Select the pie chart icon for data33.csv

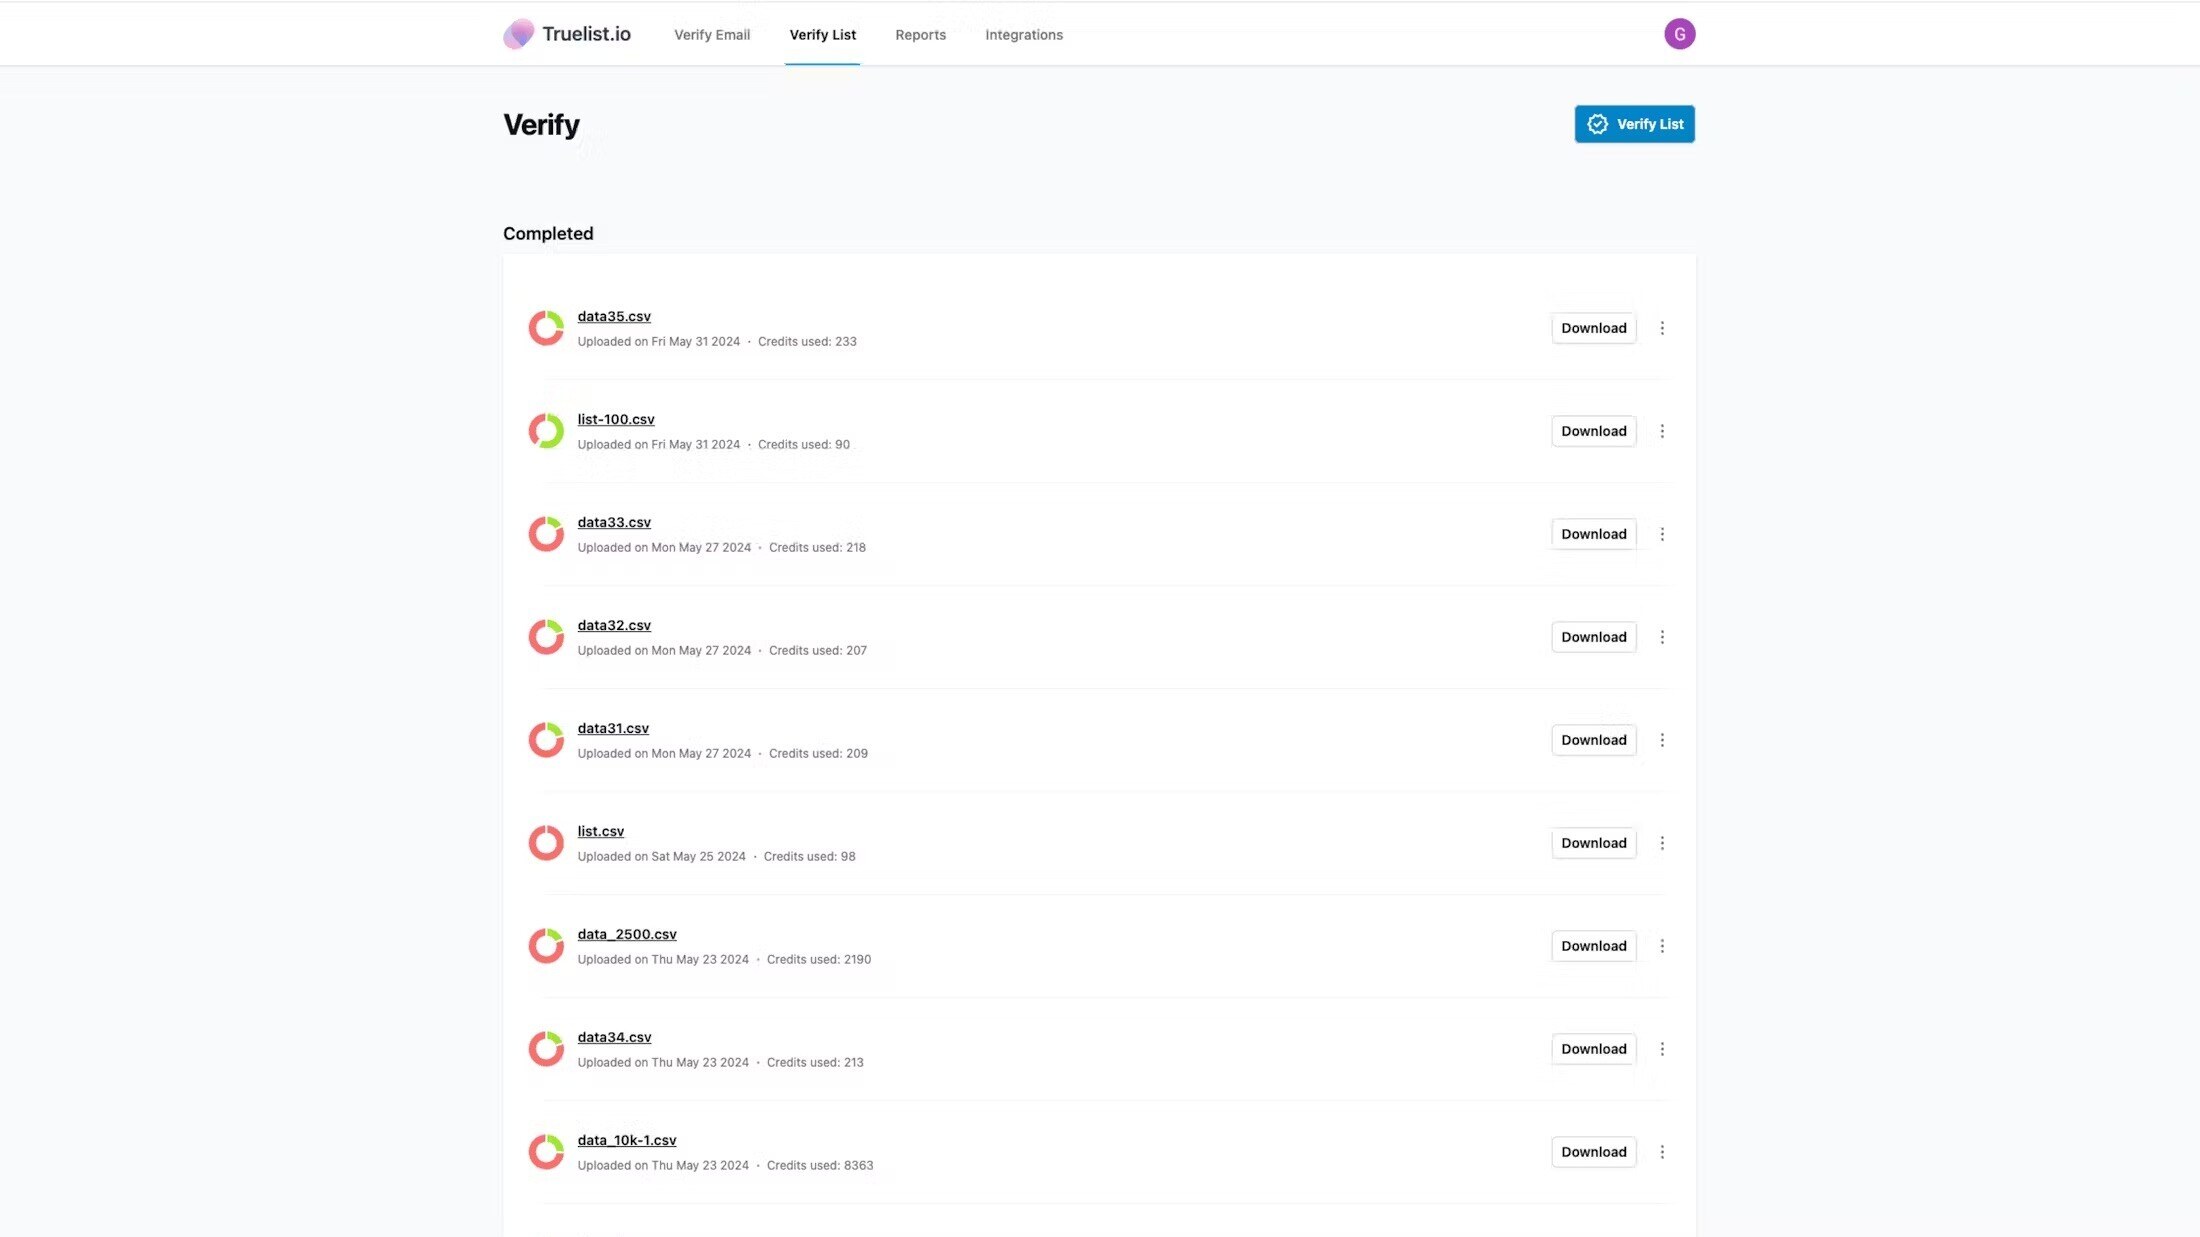click(546, 533)
